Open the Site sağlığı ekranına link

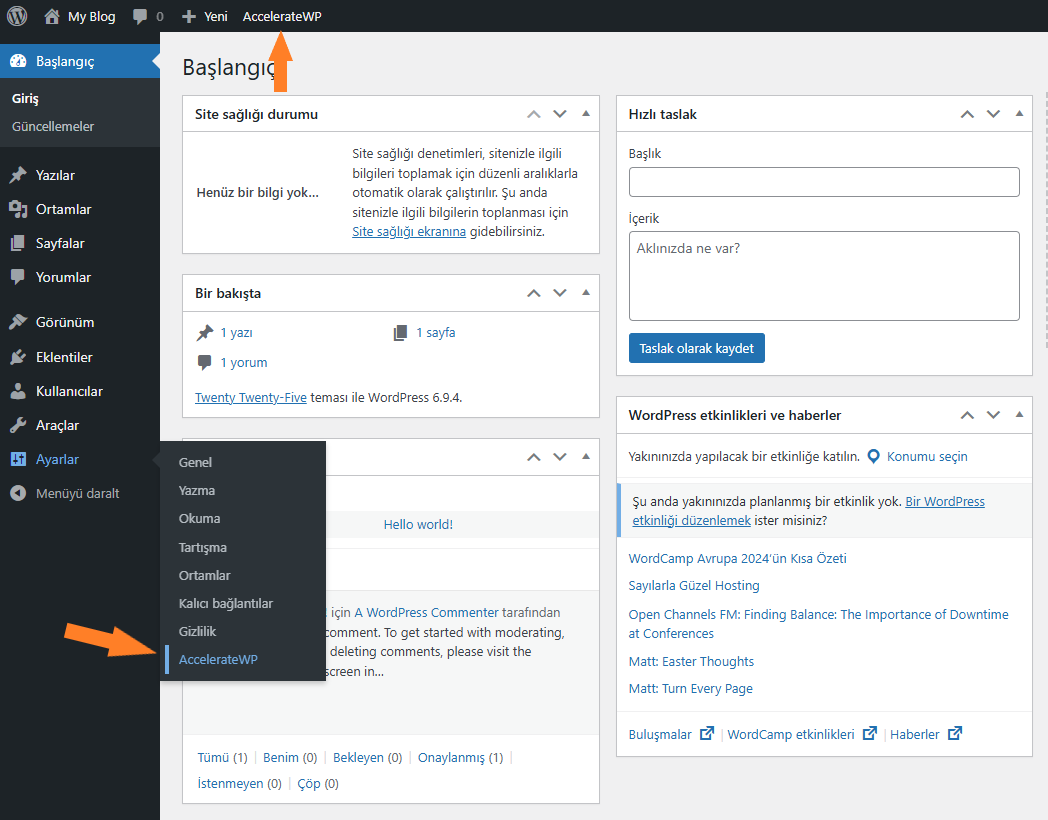(x=409, y=231)
